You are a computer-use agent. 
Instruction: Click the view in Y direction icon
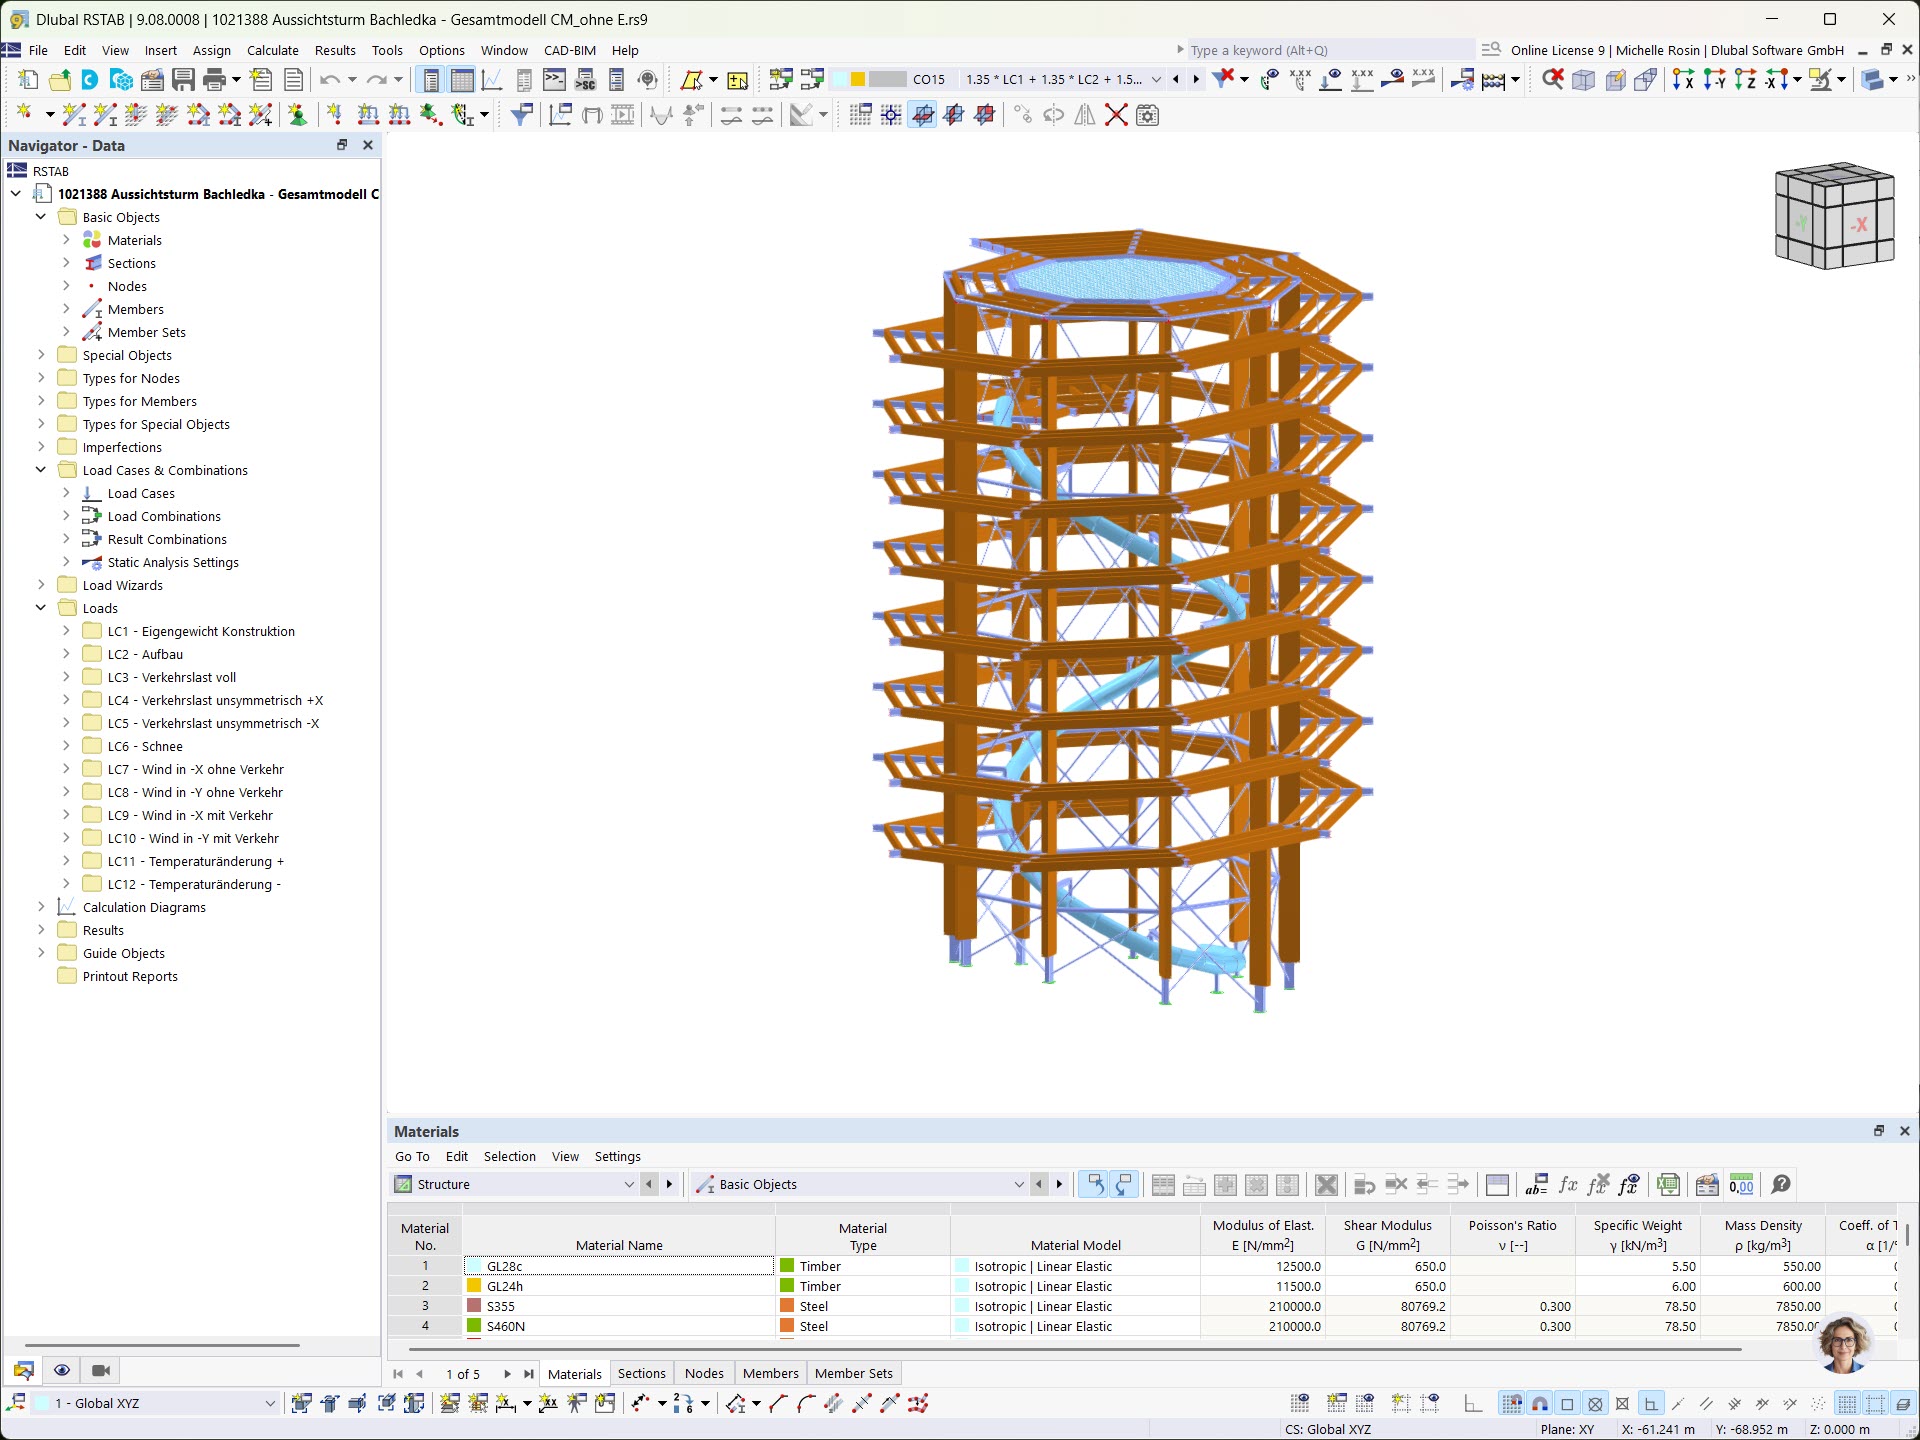coord(1714,80)
